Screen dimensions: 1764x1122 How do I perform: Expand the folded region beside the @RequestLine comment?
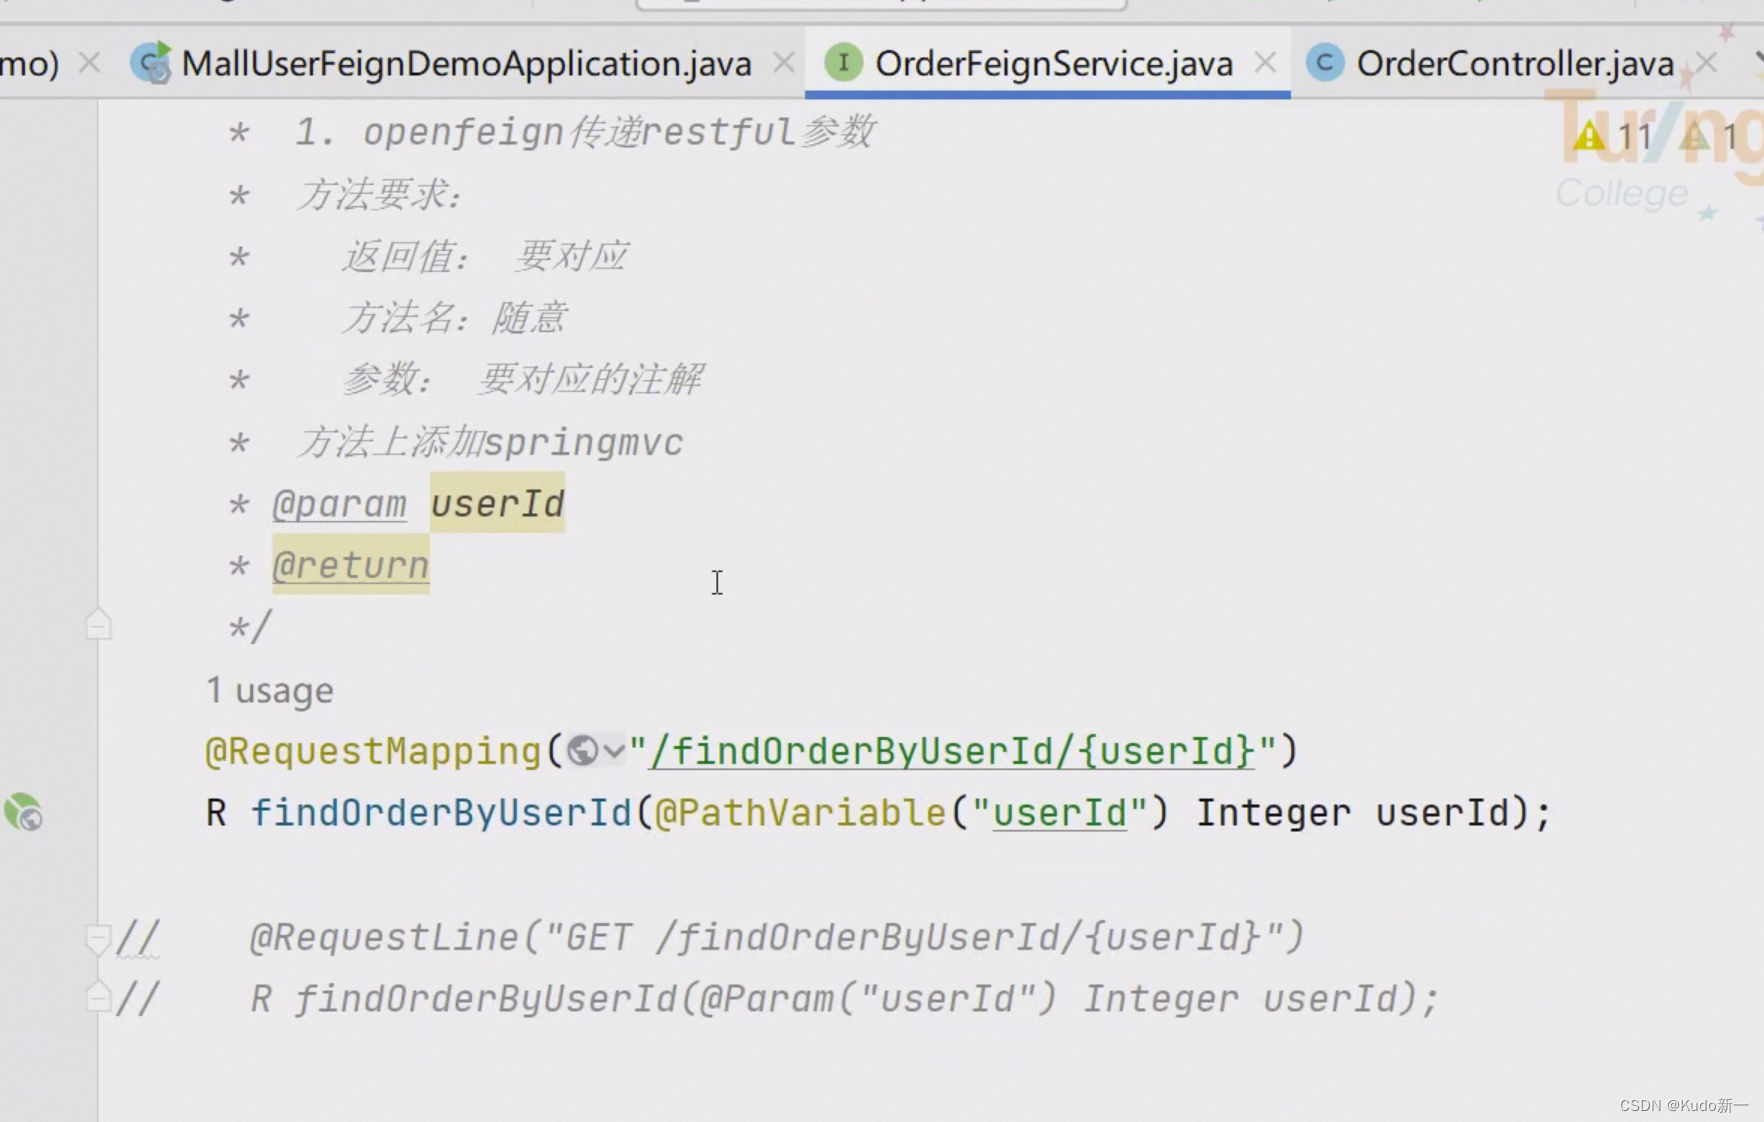[97, 938]
